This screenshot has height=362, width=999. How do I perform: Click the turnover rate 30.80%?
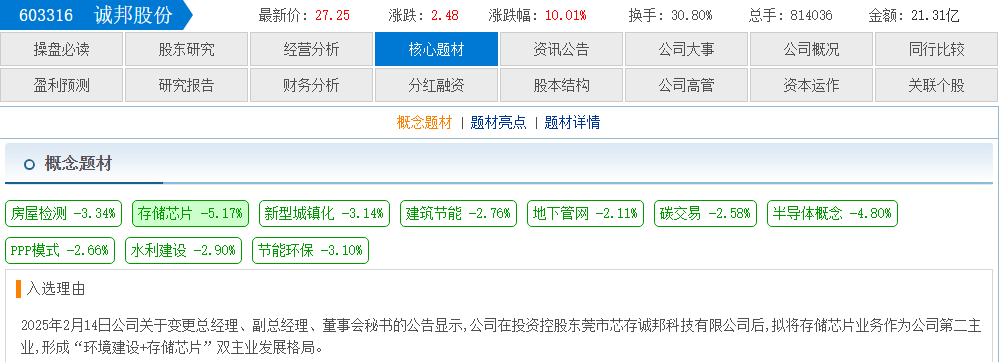(x=692, y=15)
